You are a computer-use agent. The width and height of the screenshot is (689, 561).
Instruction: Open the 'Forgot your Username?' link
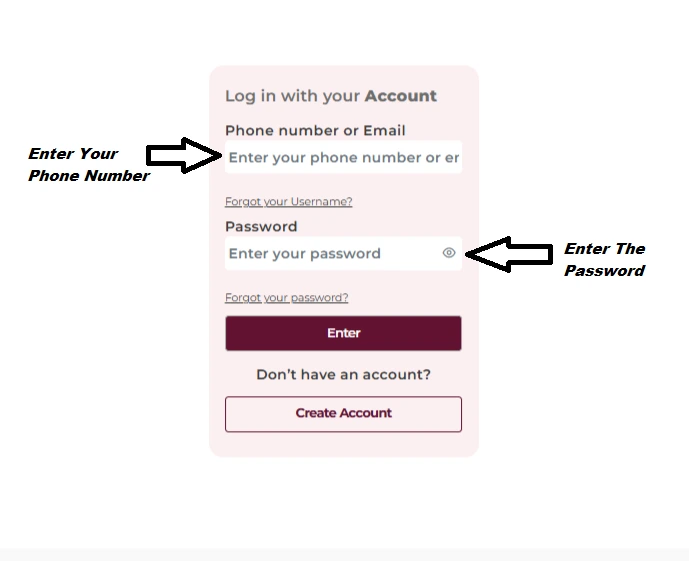(288, 202)
